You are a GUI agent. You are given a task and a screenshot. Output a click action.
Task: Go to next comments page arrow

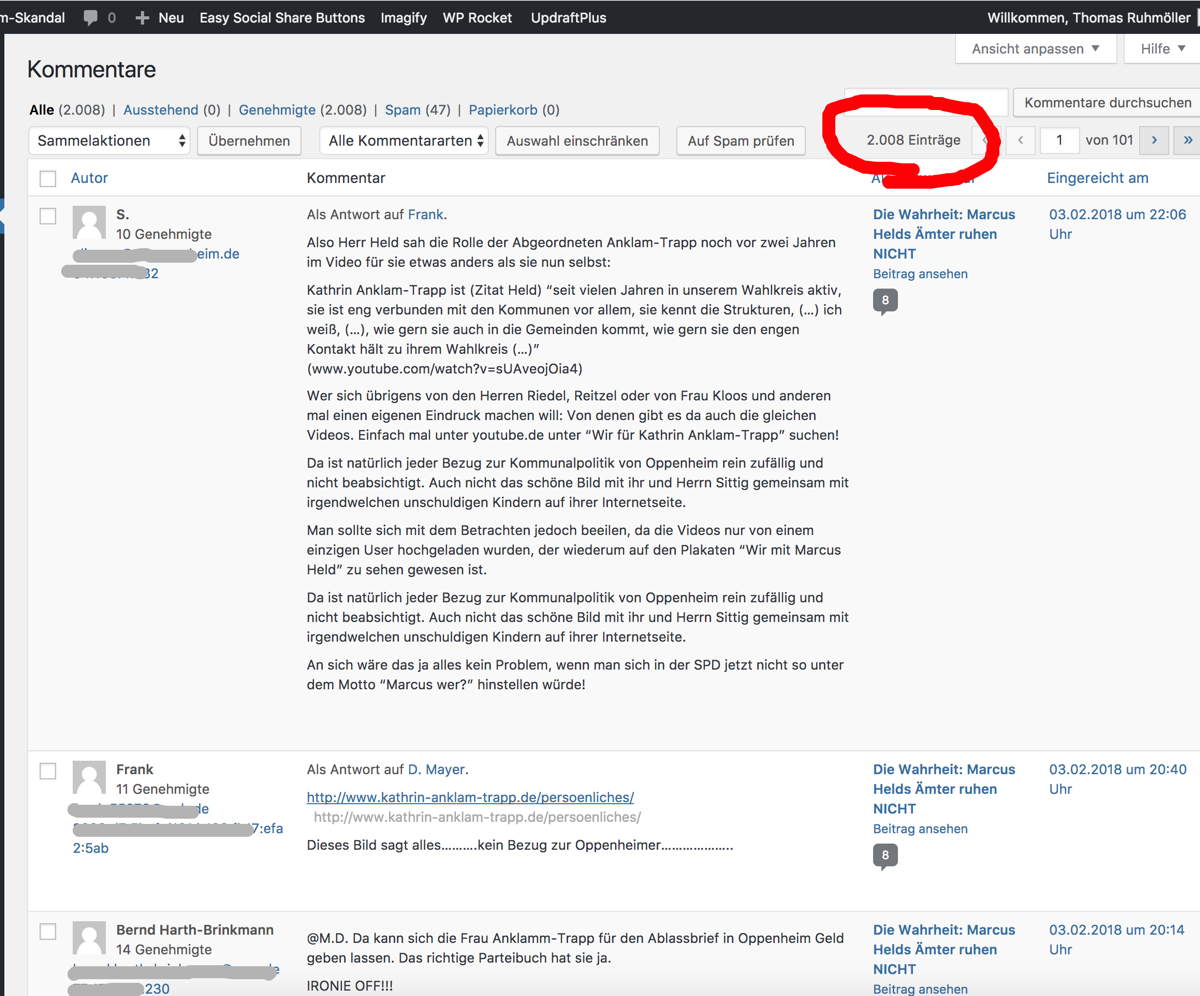point(1154,140)
